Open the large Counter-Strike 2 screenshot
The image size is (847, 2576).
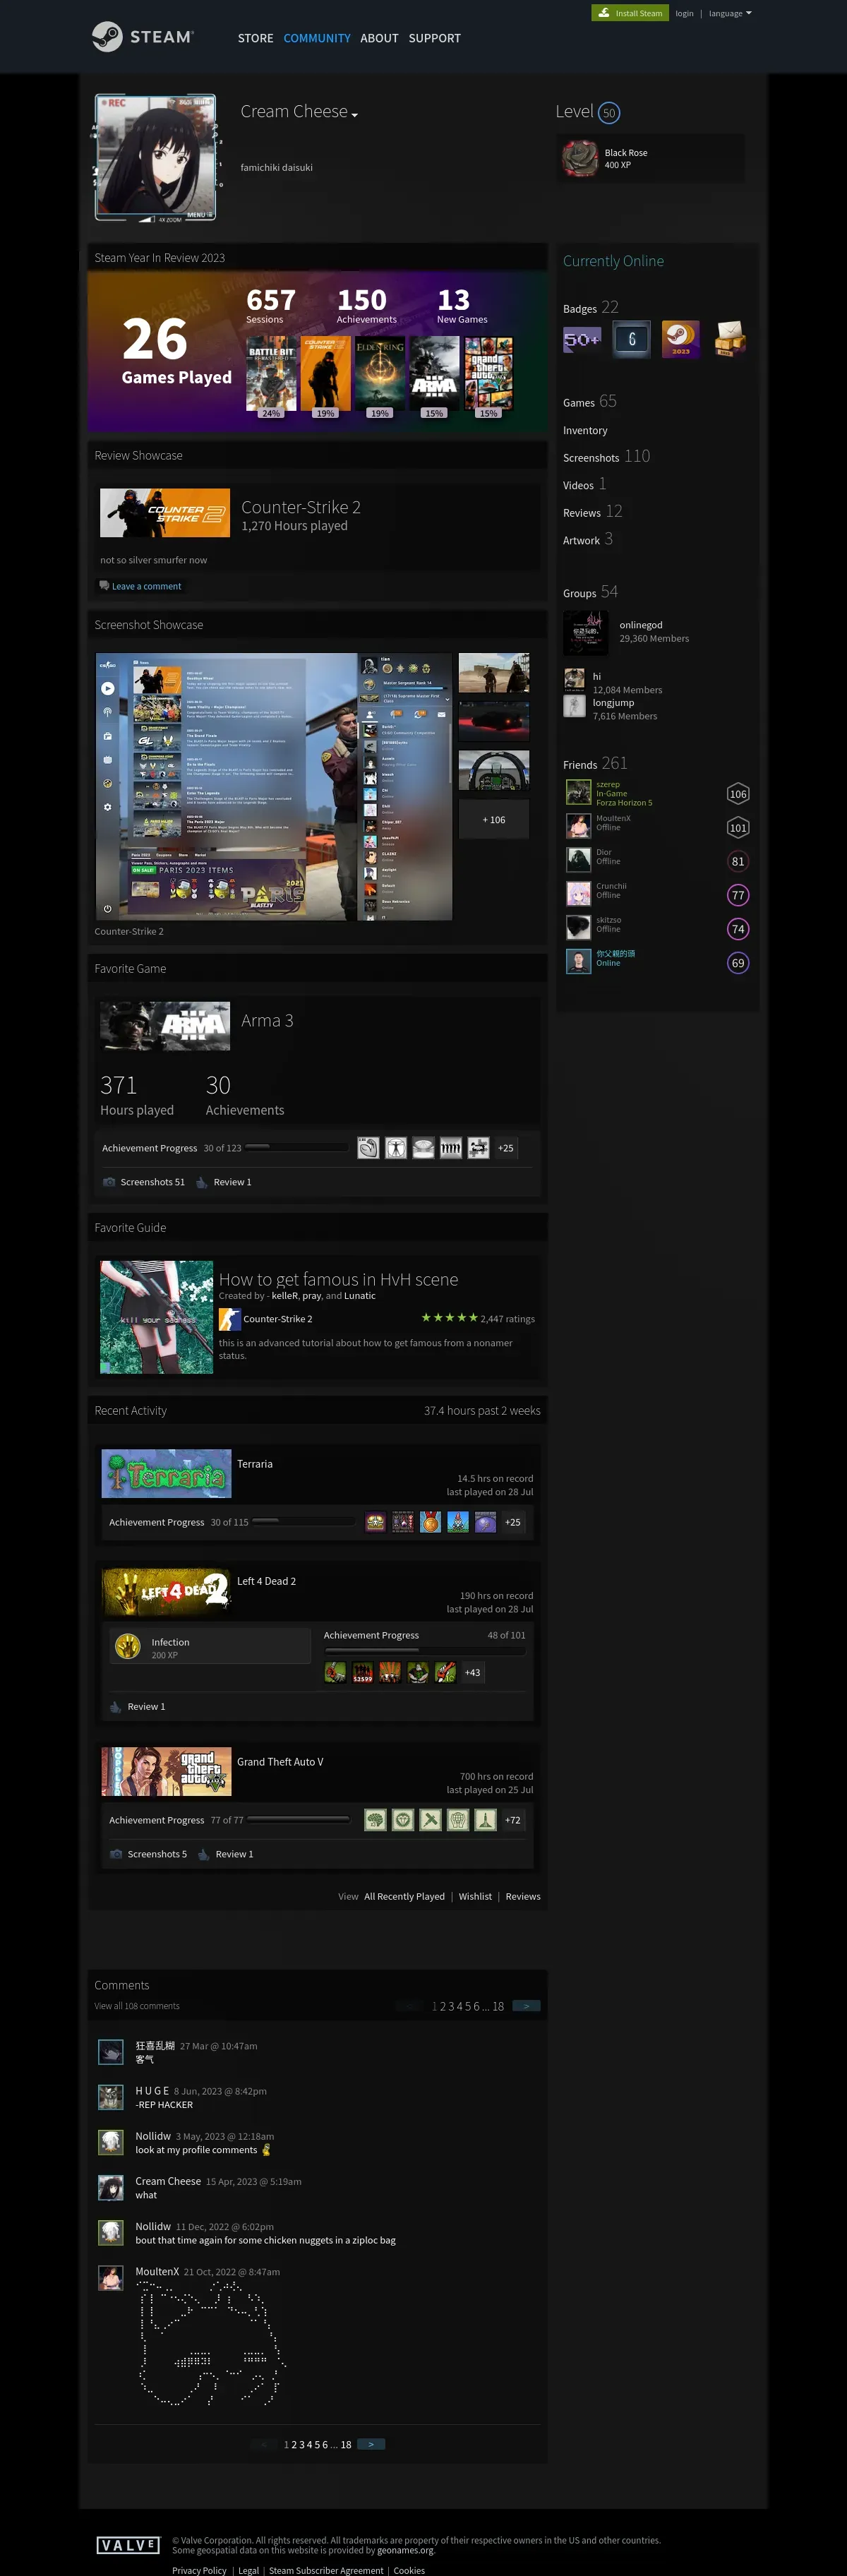tap(274, 786)
